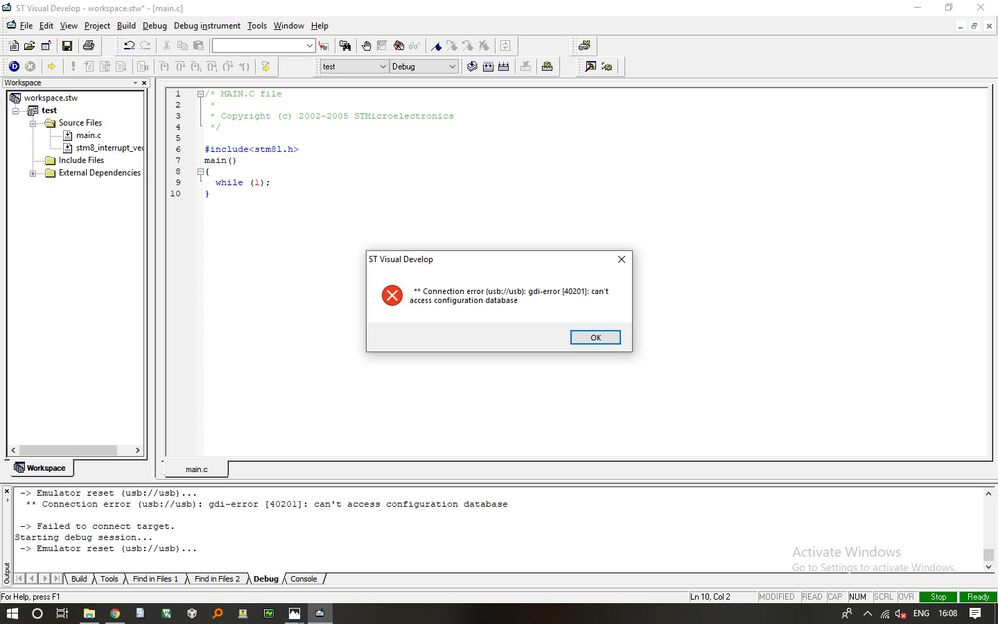Switch to Find in Files 2 tab
This screenshot has height=624, width=998.
point(217,579)
